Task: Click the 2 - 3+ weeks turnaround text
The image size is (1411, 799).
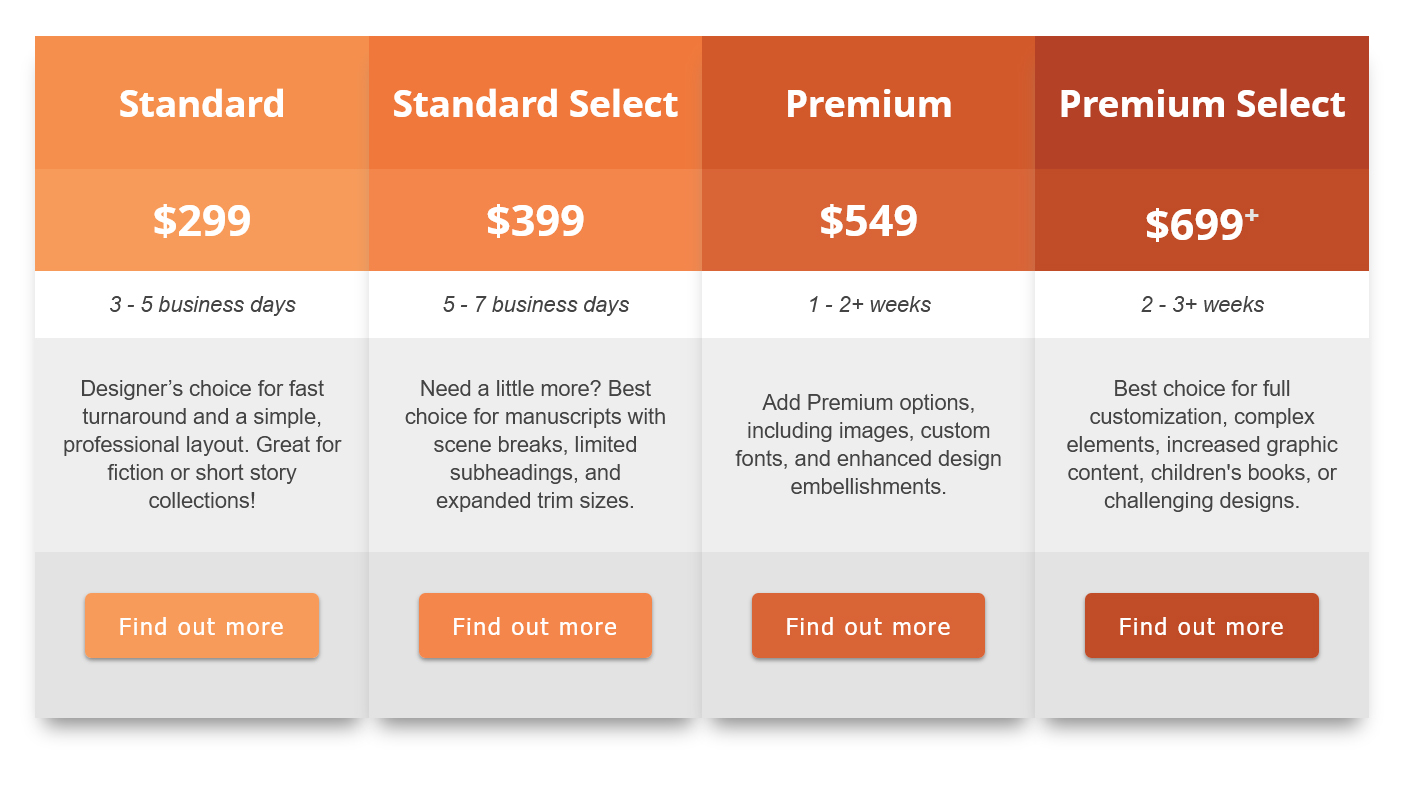Action: point(1201,305)
